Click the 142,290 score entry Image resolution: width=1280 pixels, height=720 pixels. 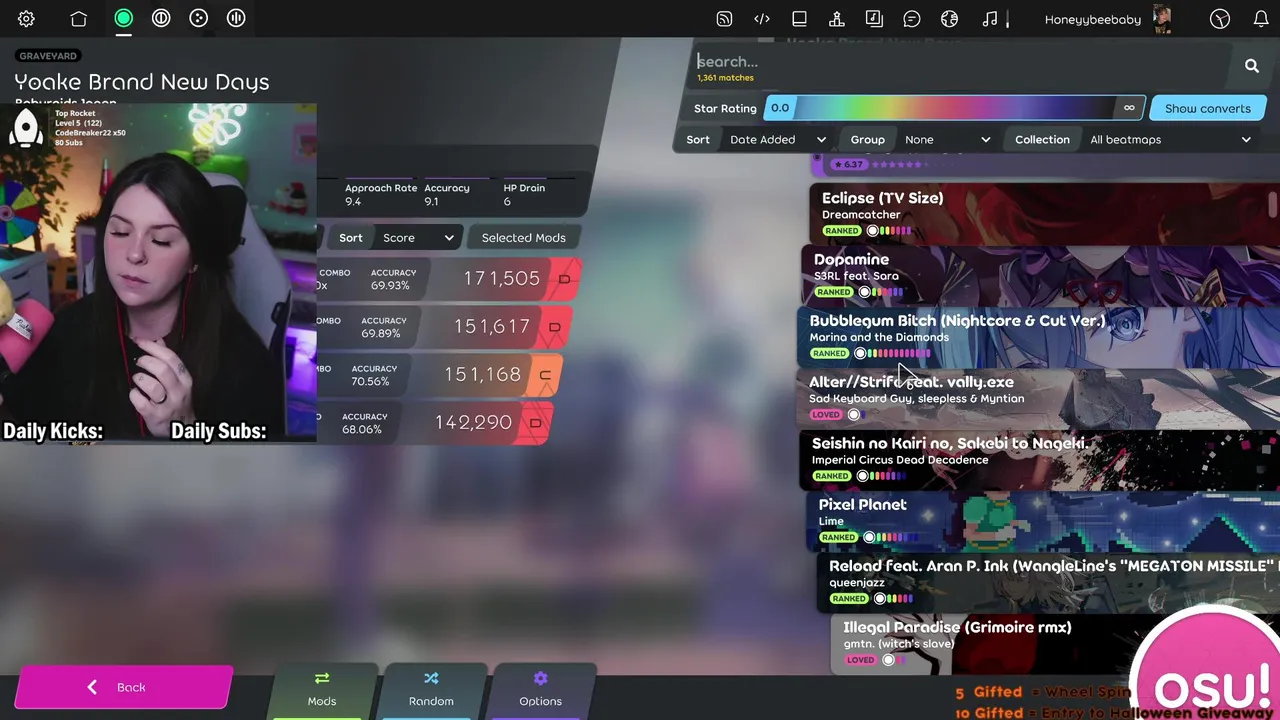[435, 423]
